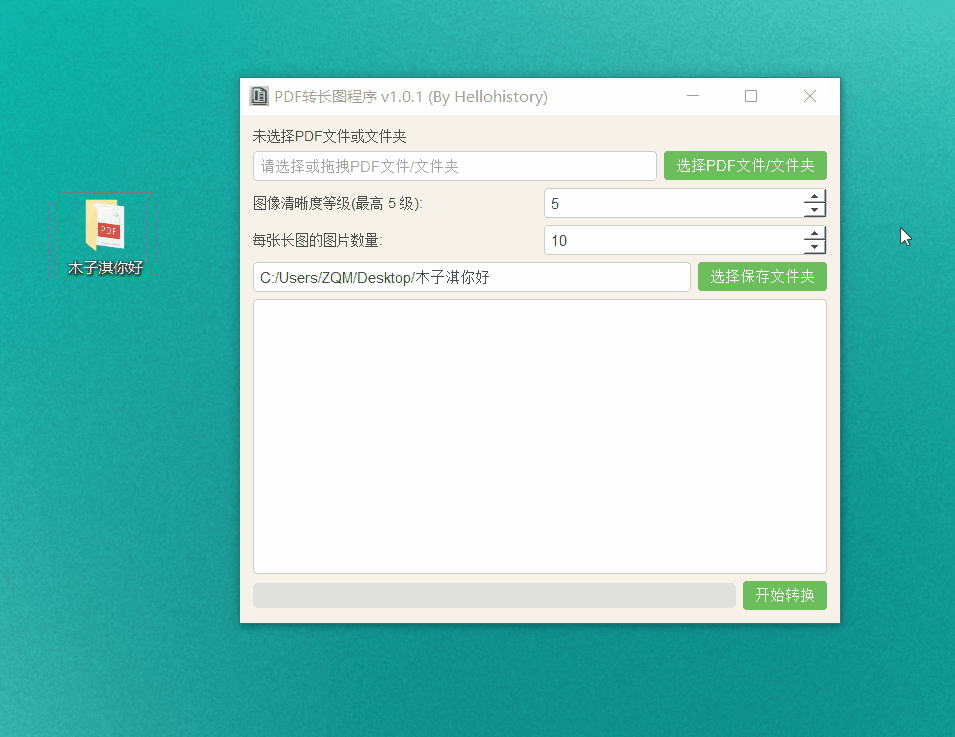The image size is (955, 737).
Task: Click inside the empty log output area
Action: (x=539, y=435)
